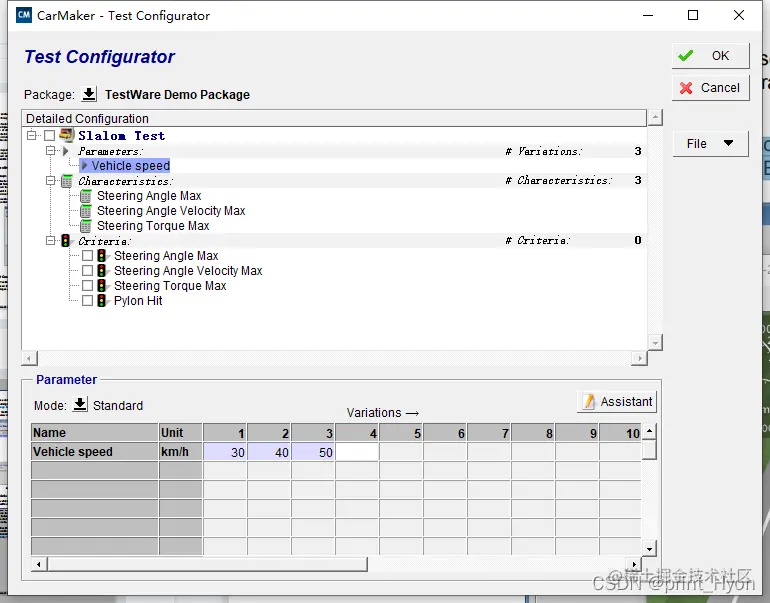Enable the Steering Angle Velocity Max criterion checkbox
Screen dimensions: 770x603
87,271
